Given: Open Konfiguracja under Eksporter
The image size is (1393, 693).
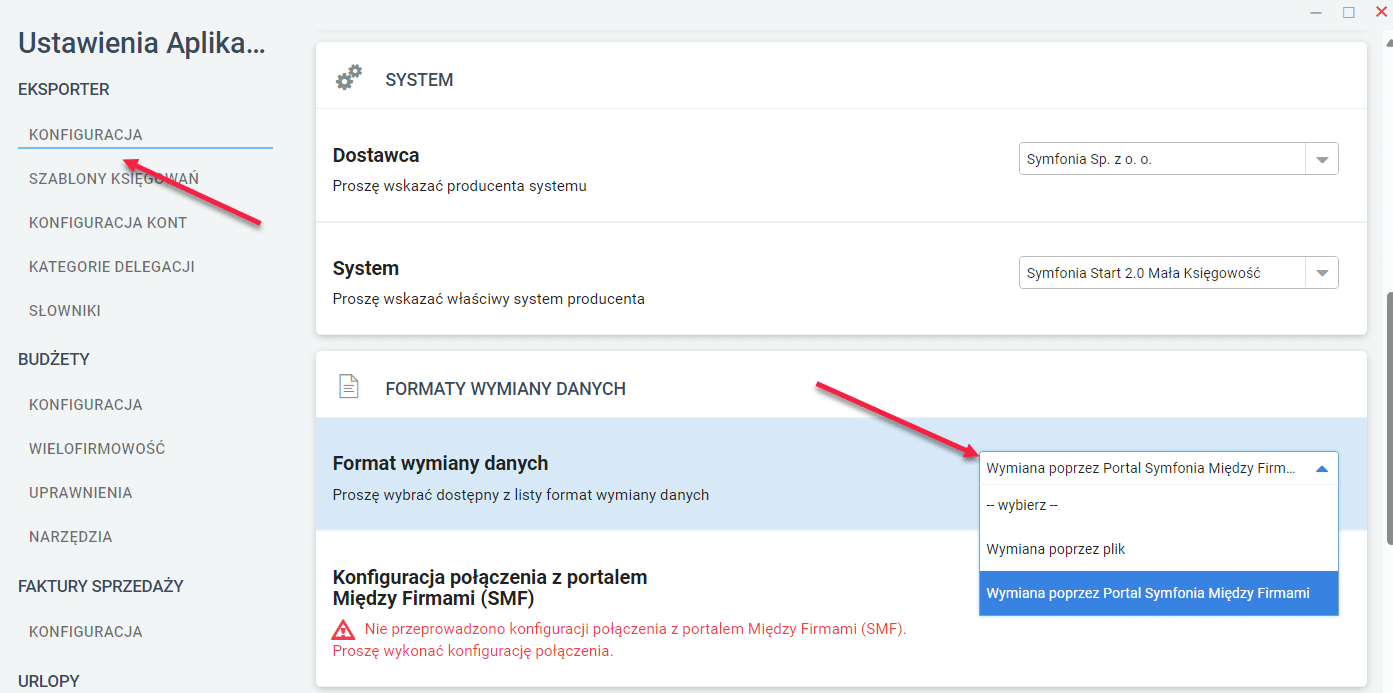Looking at the screenshot, I should pos(86,135).
